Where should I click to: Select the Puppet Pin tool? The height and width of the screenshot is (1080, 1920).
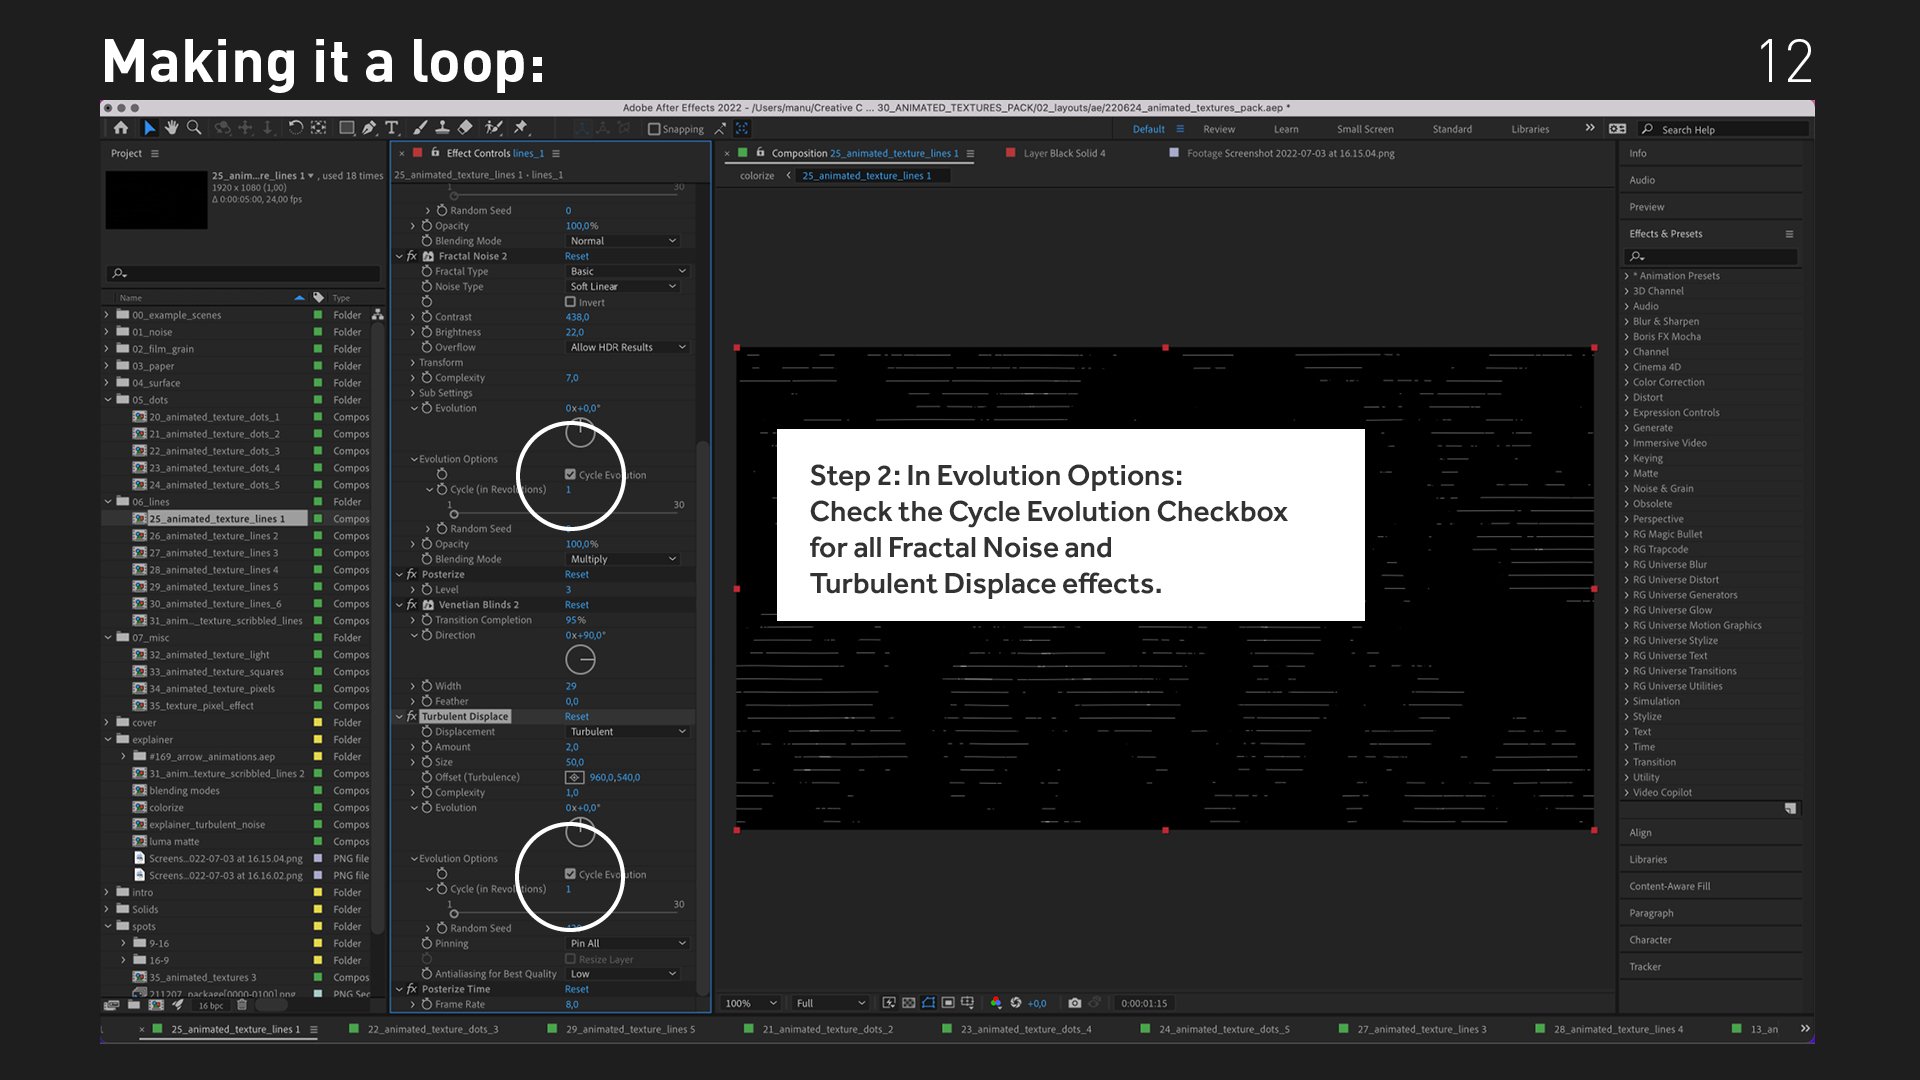pyautogui.click(x=520, y=128)
